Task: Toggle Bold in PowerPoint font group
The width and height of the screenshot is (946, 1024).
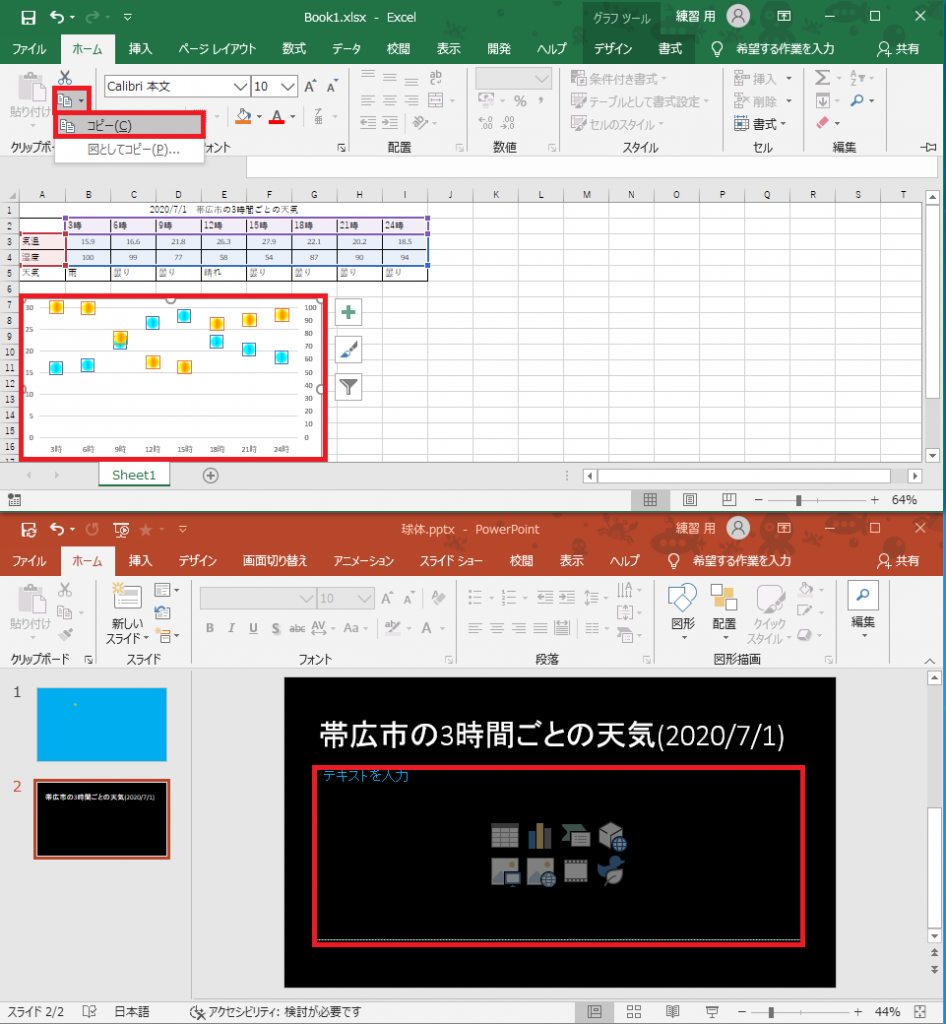Action: click(210, 628)
